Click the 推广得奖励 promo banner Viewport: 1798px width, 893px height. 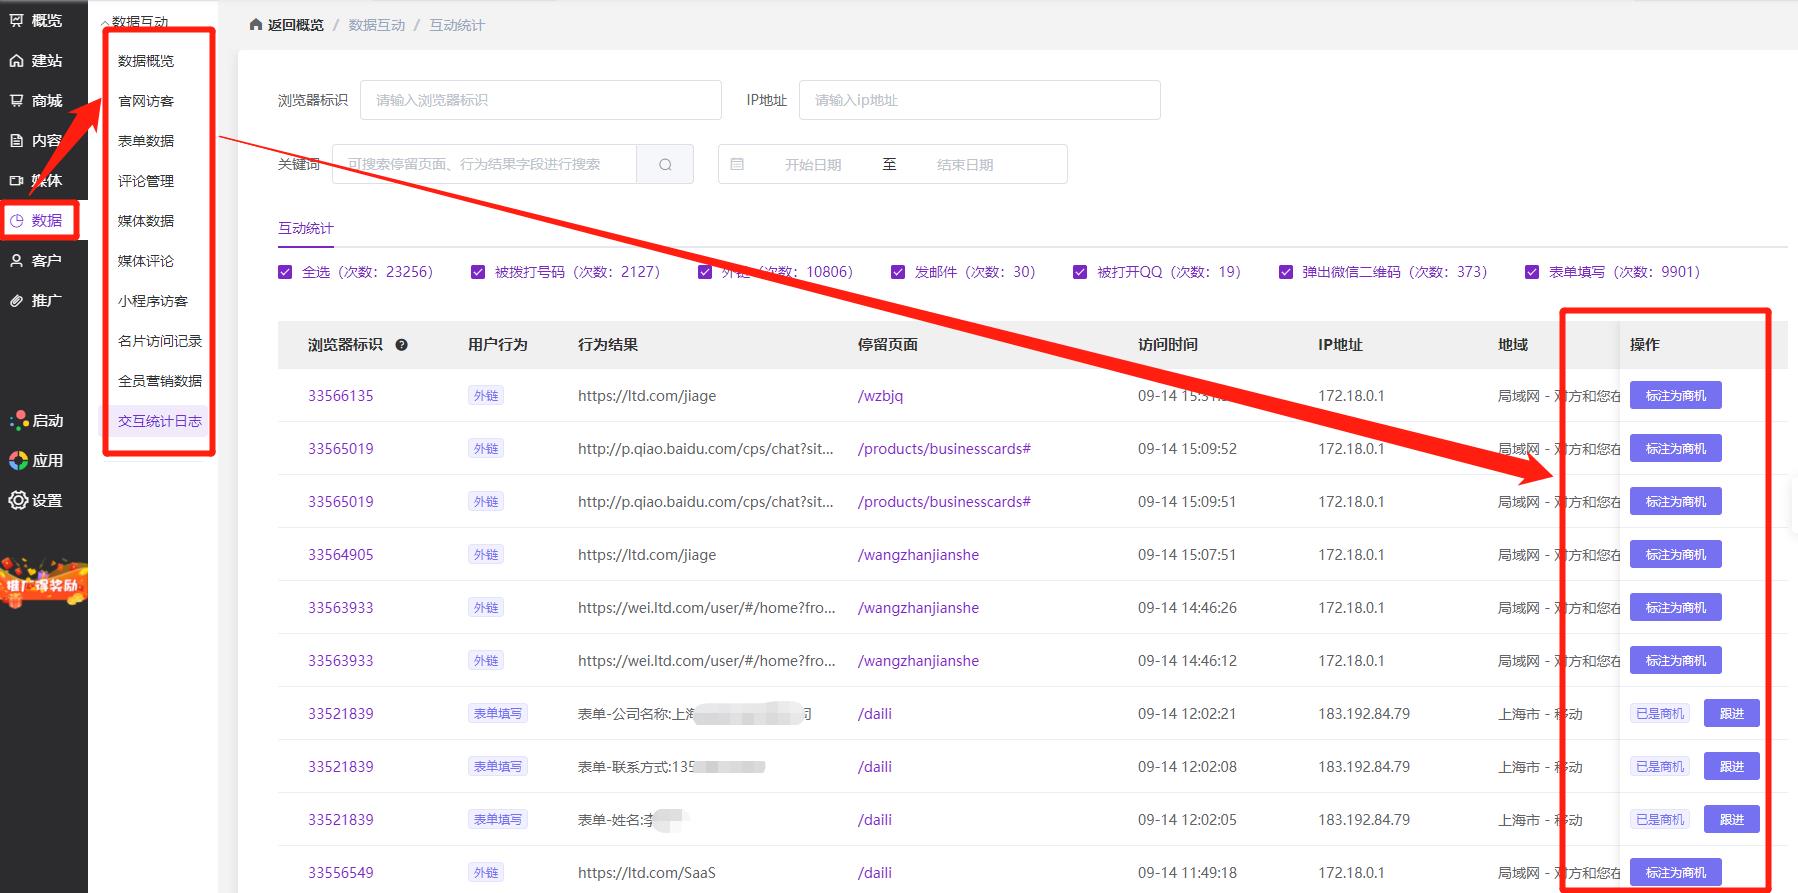pos(42,583)
